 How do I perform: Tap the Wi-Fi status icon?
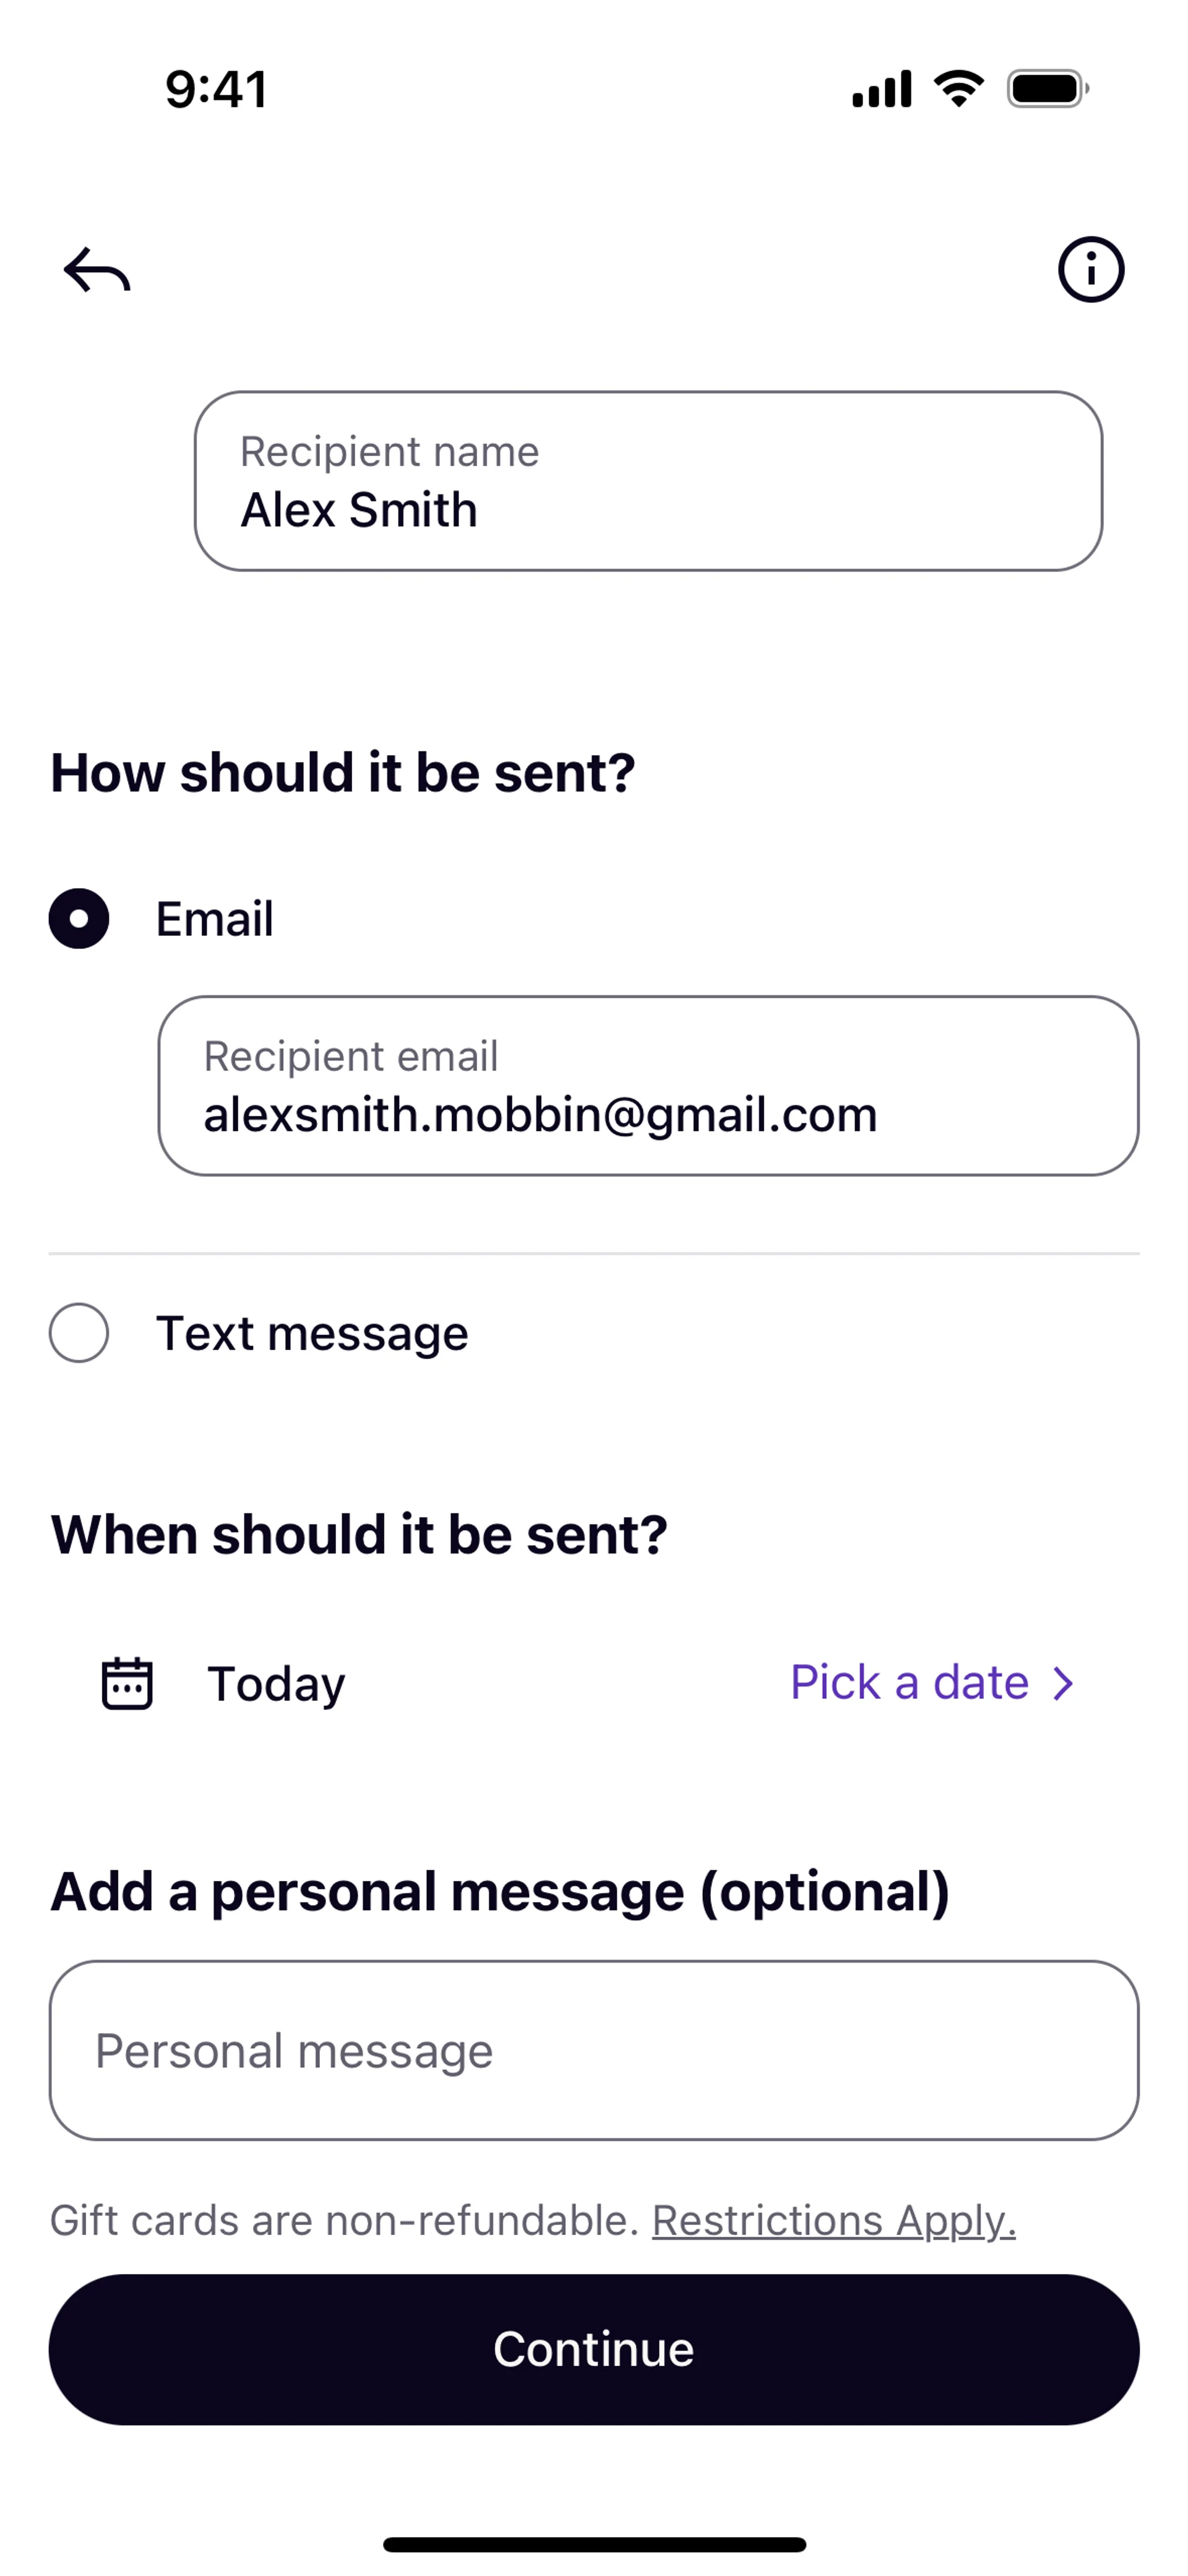click(958, 89)
